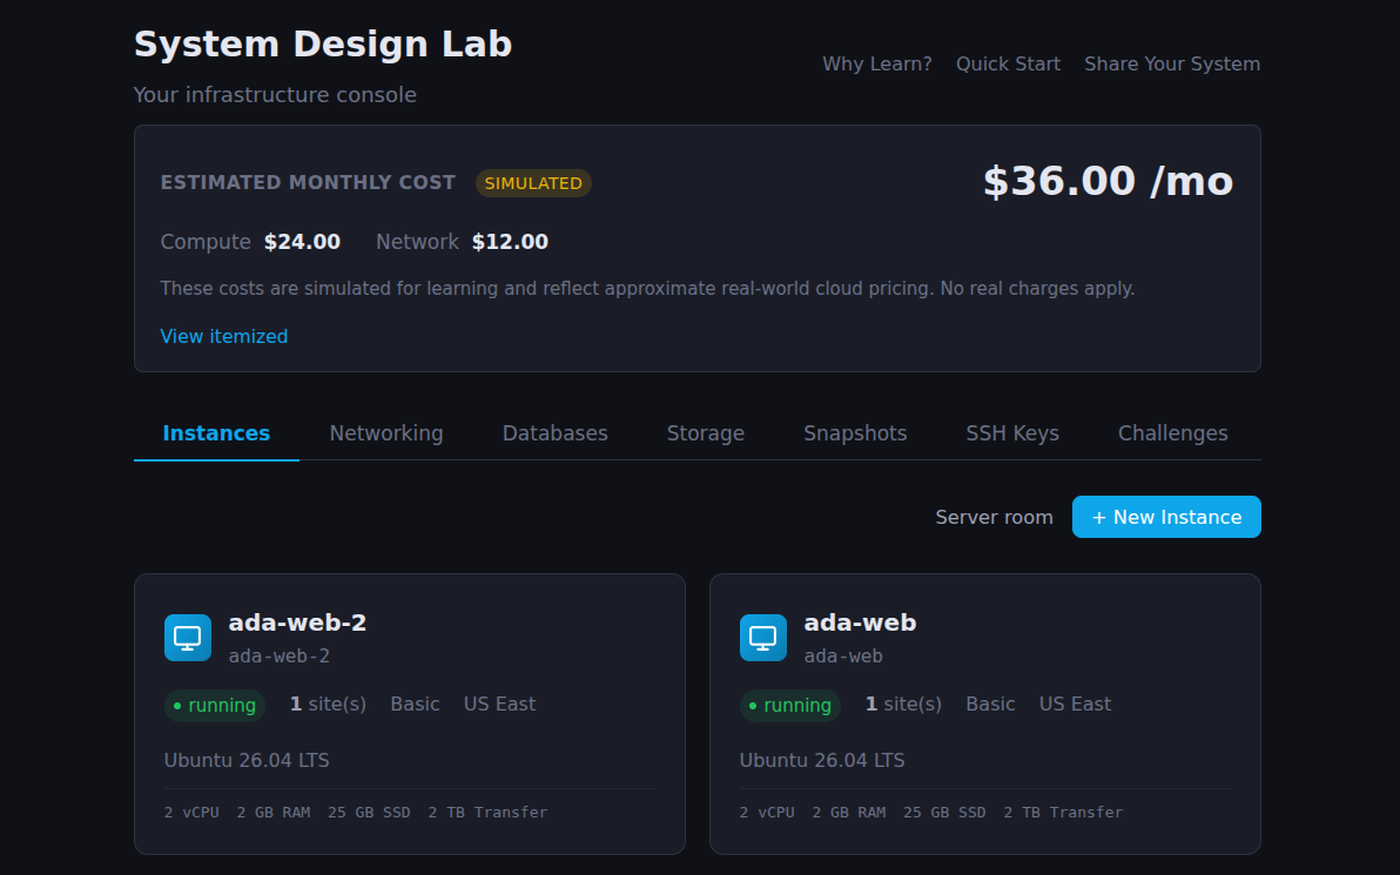1400x875 pixels.
Task: Click Share Your System link
Action: pyautogui.click(x=1172, y=64)
